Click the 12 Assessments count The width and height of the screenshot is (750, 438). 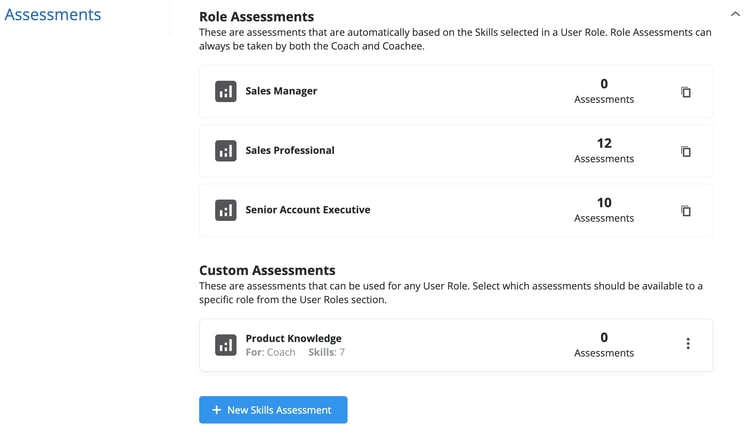pos(604,151)
